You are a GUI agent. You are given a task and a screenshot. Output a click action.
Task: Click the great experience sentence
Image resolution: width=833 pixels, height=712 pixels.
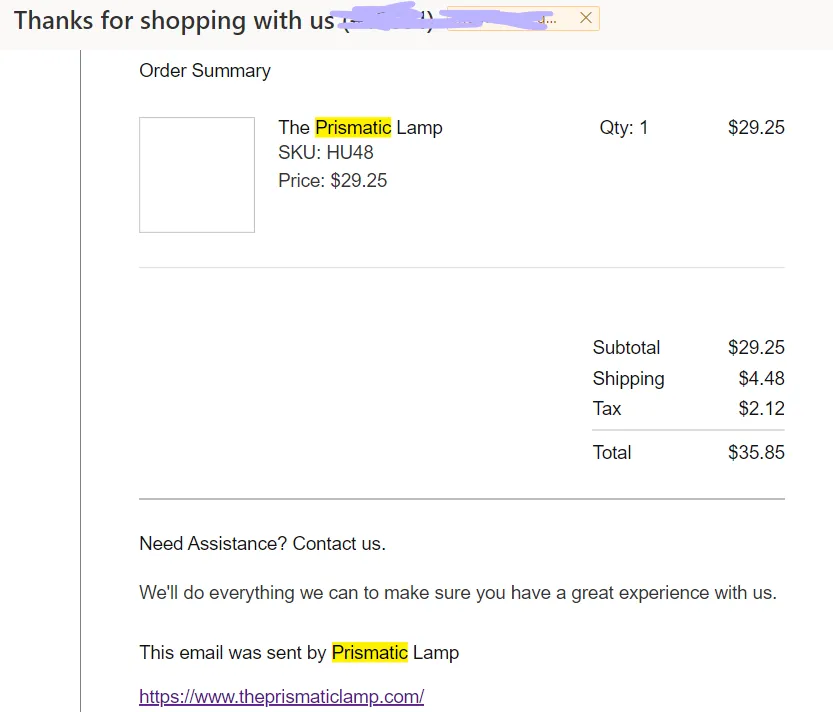(458, 592)
